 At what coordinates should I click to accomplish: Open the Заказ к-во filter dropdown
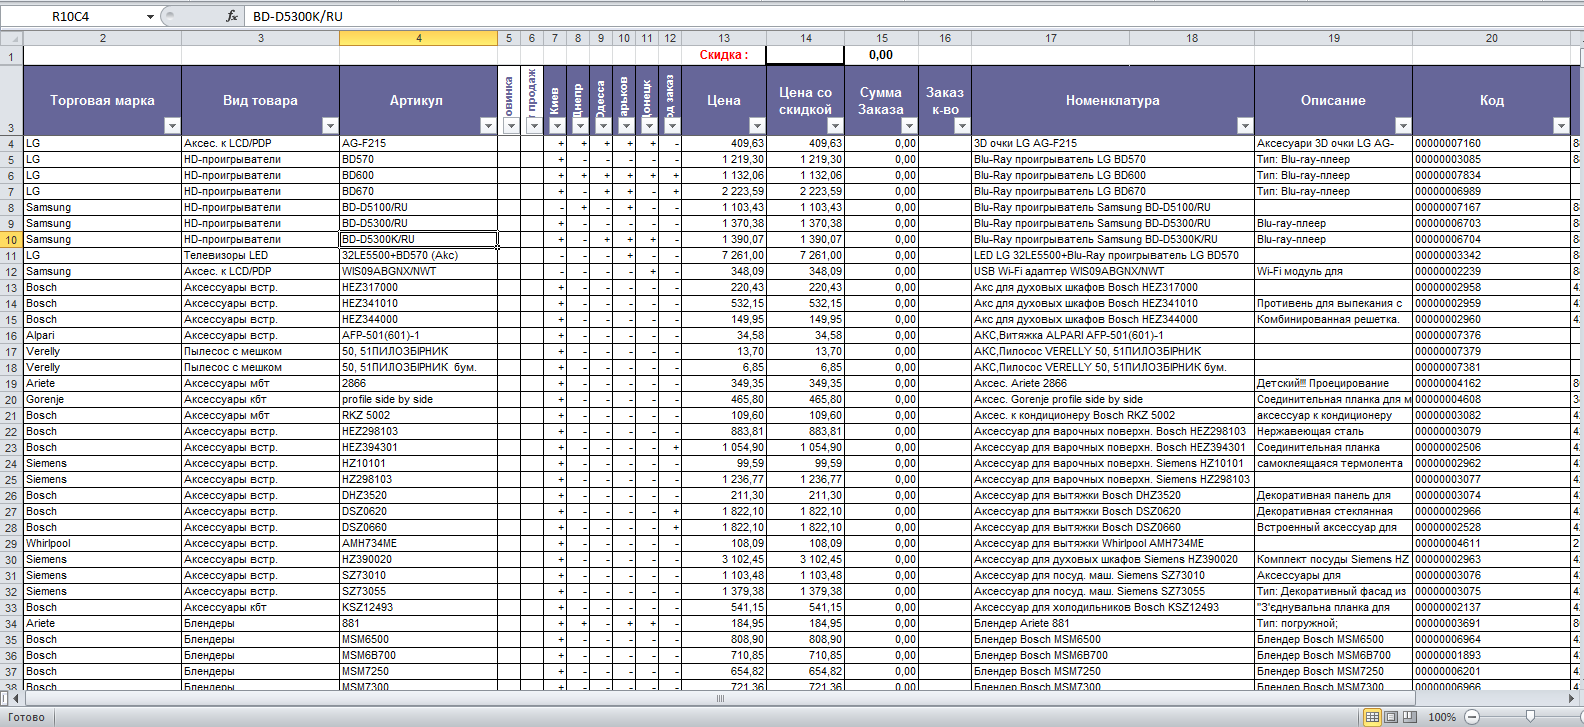(x=962, y=125)
